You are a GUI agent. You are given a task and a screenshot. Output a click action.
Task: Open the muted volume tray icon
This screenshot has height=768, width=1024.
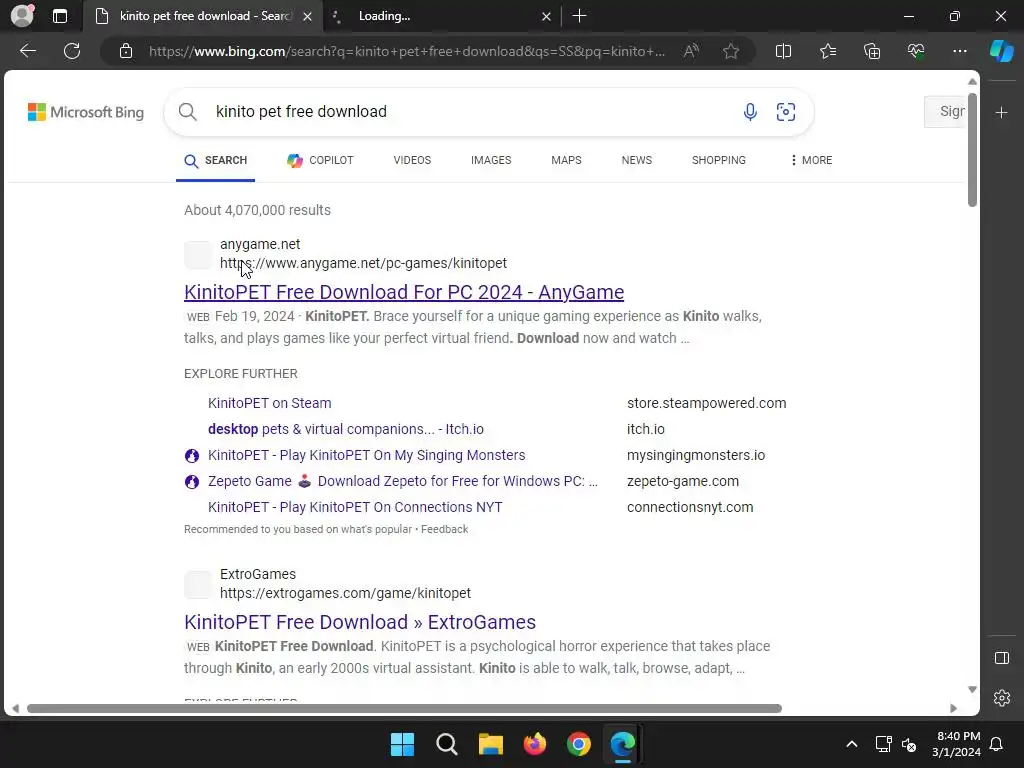coord(908,744)
